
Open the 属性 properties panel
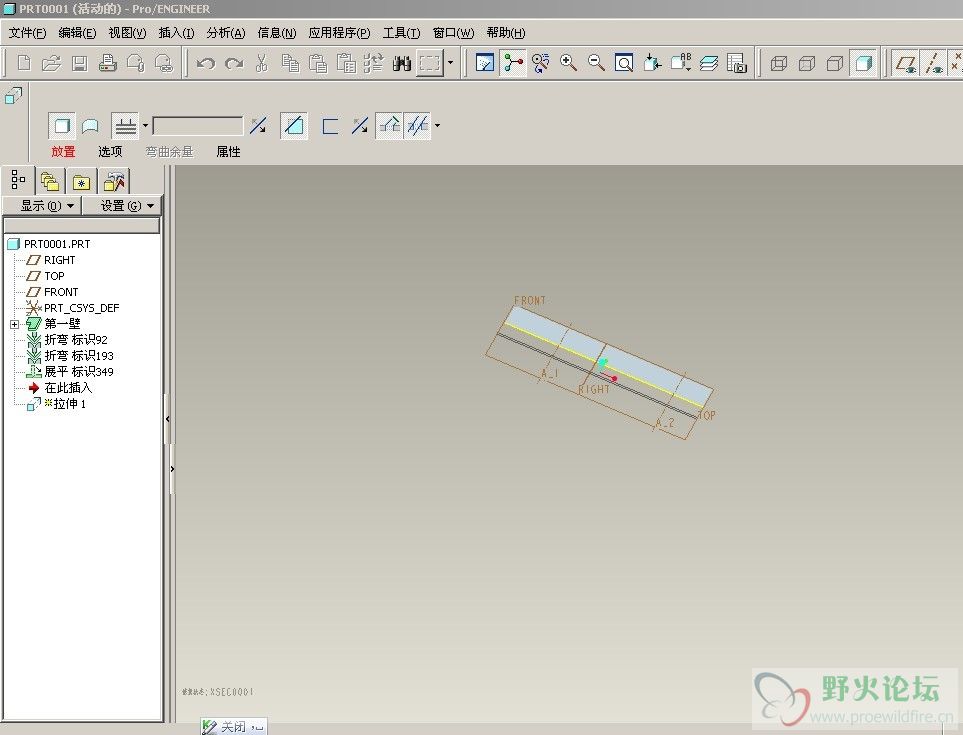(x=228, y=152)
